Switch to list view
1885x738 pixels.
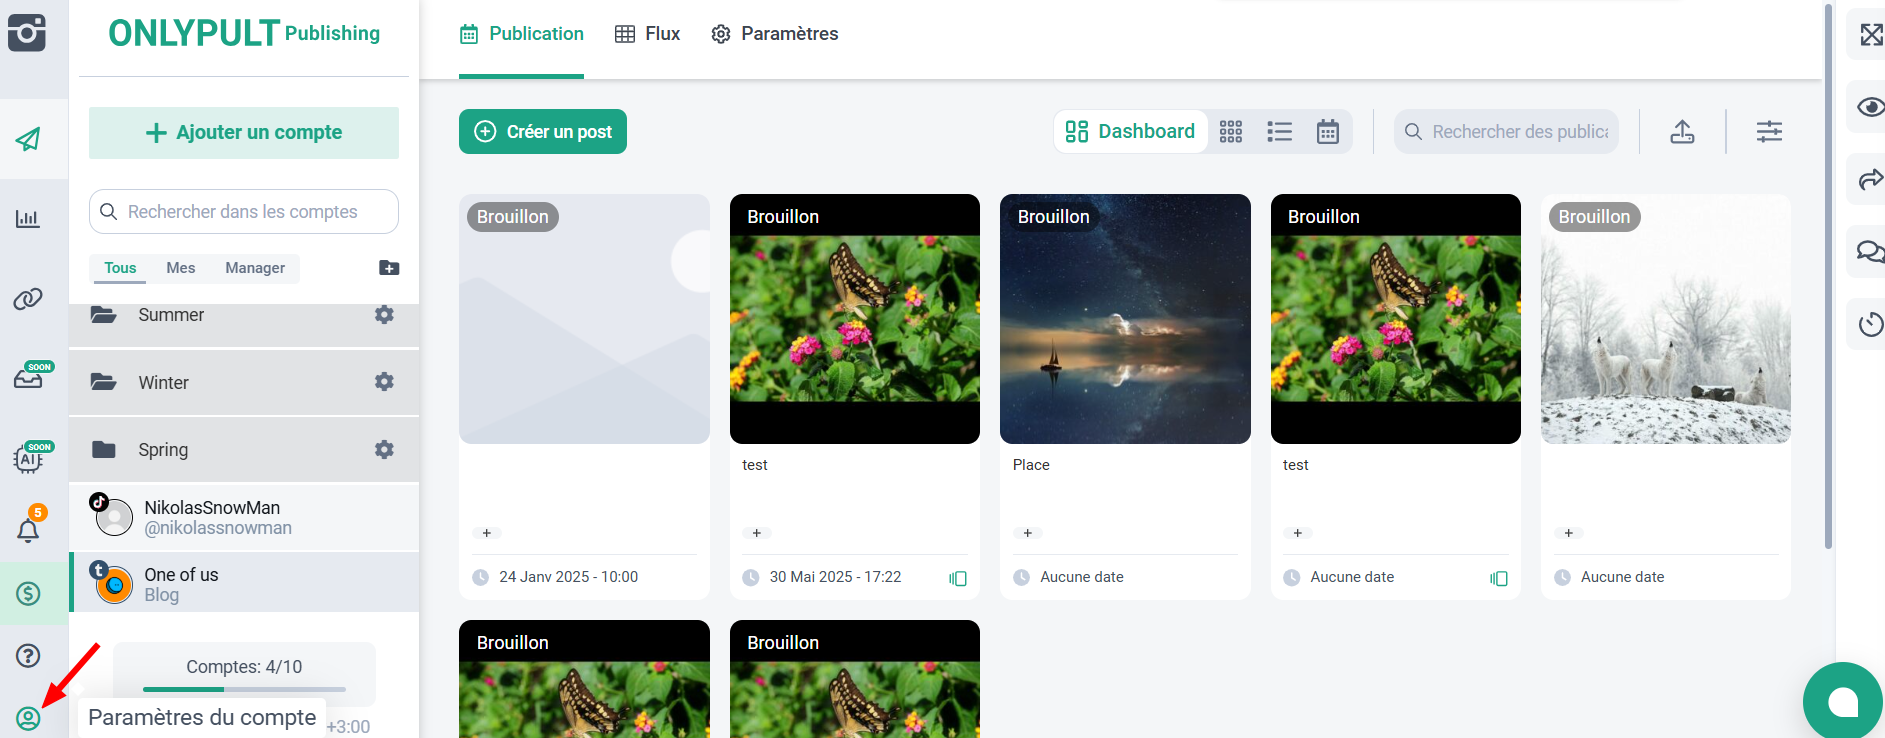(x=1279, y=132)
